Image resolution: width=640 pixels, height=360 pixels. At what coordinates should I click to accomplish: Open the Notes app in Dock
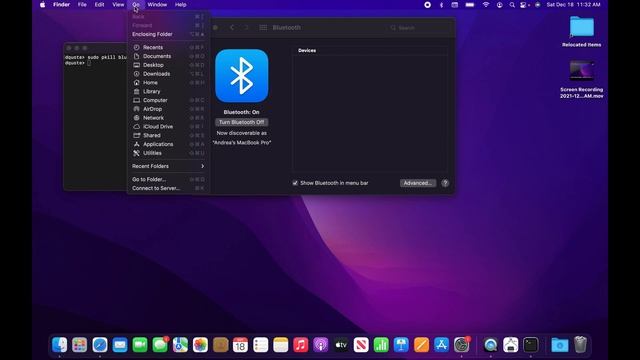point(281,345)
